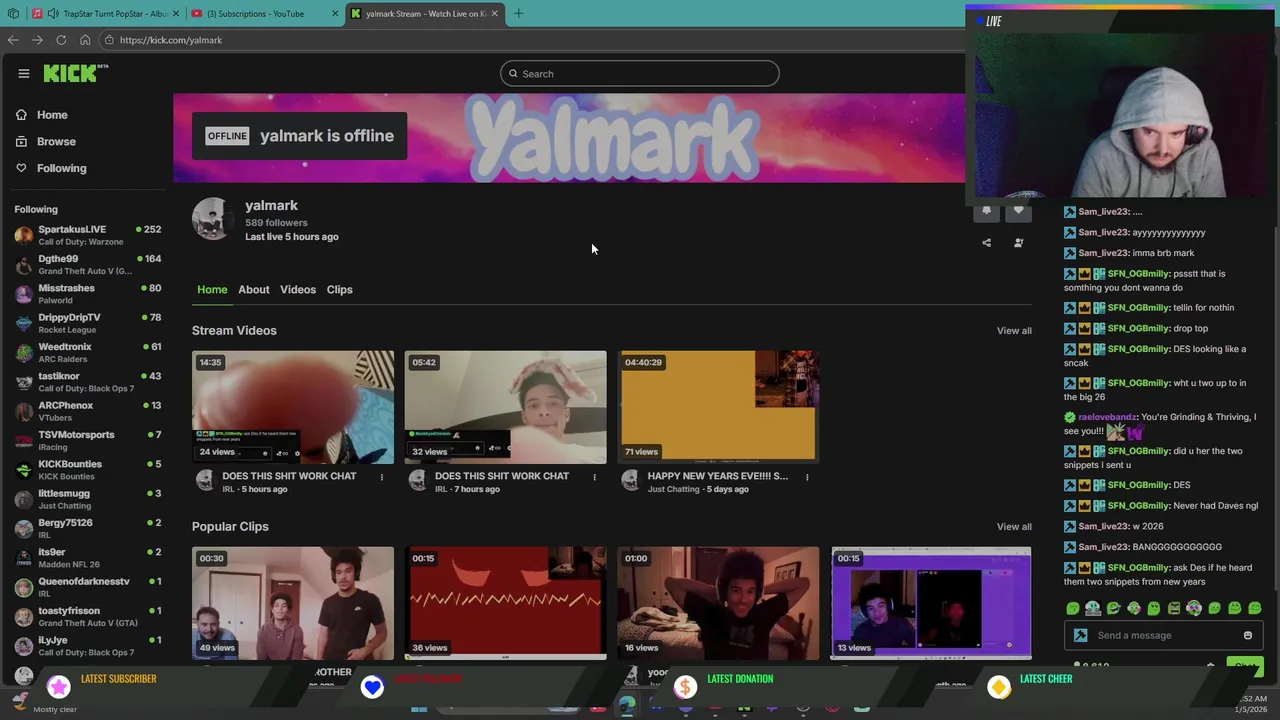Open the 14:35 stream video thumbnail
1280x720 pixels.
(x=293, y=407)
